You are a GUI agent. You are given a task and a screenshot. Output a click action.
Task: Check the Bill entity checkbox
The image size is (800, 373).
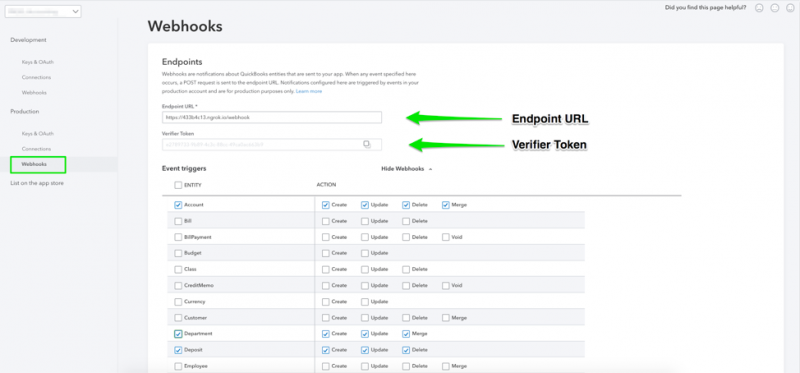click(x=178, y=221)
